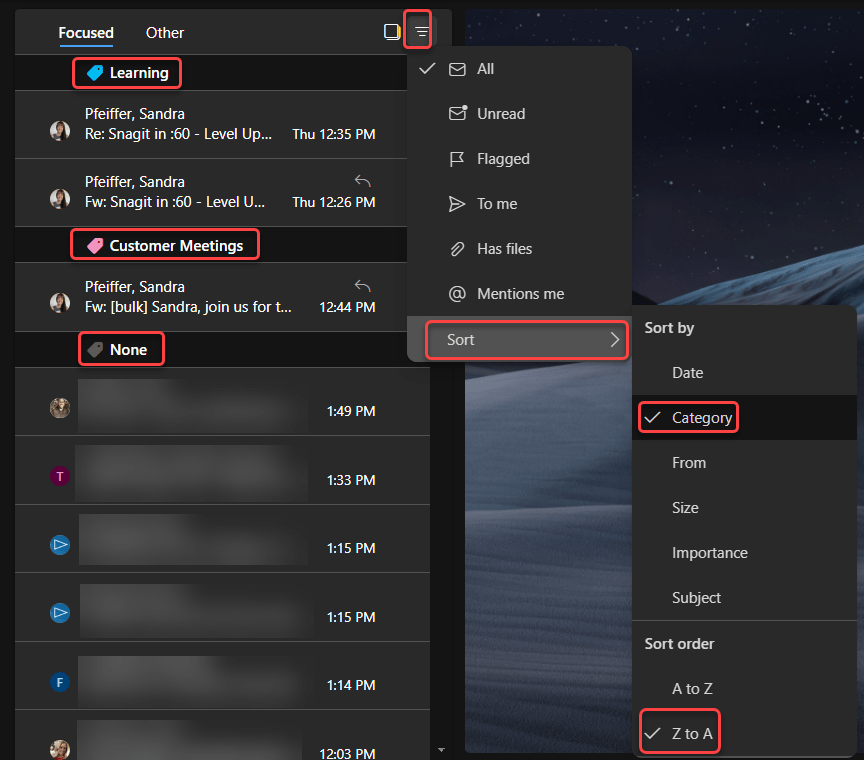Sort messages by Date
This screenshot has width=864, height=760.
(687, 373)
